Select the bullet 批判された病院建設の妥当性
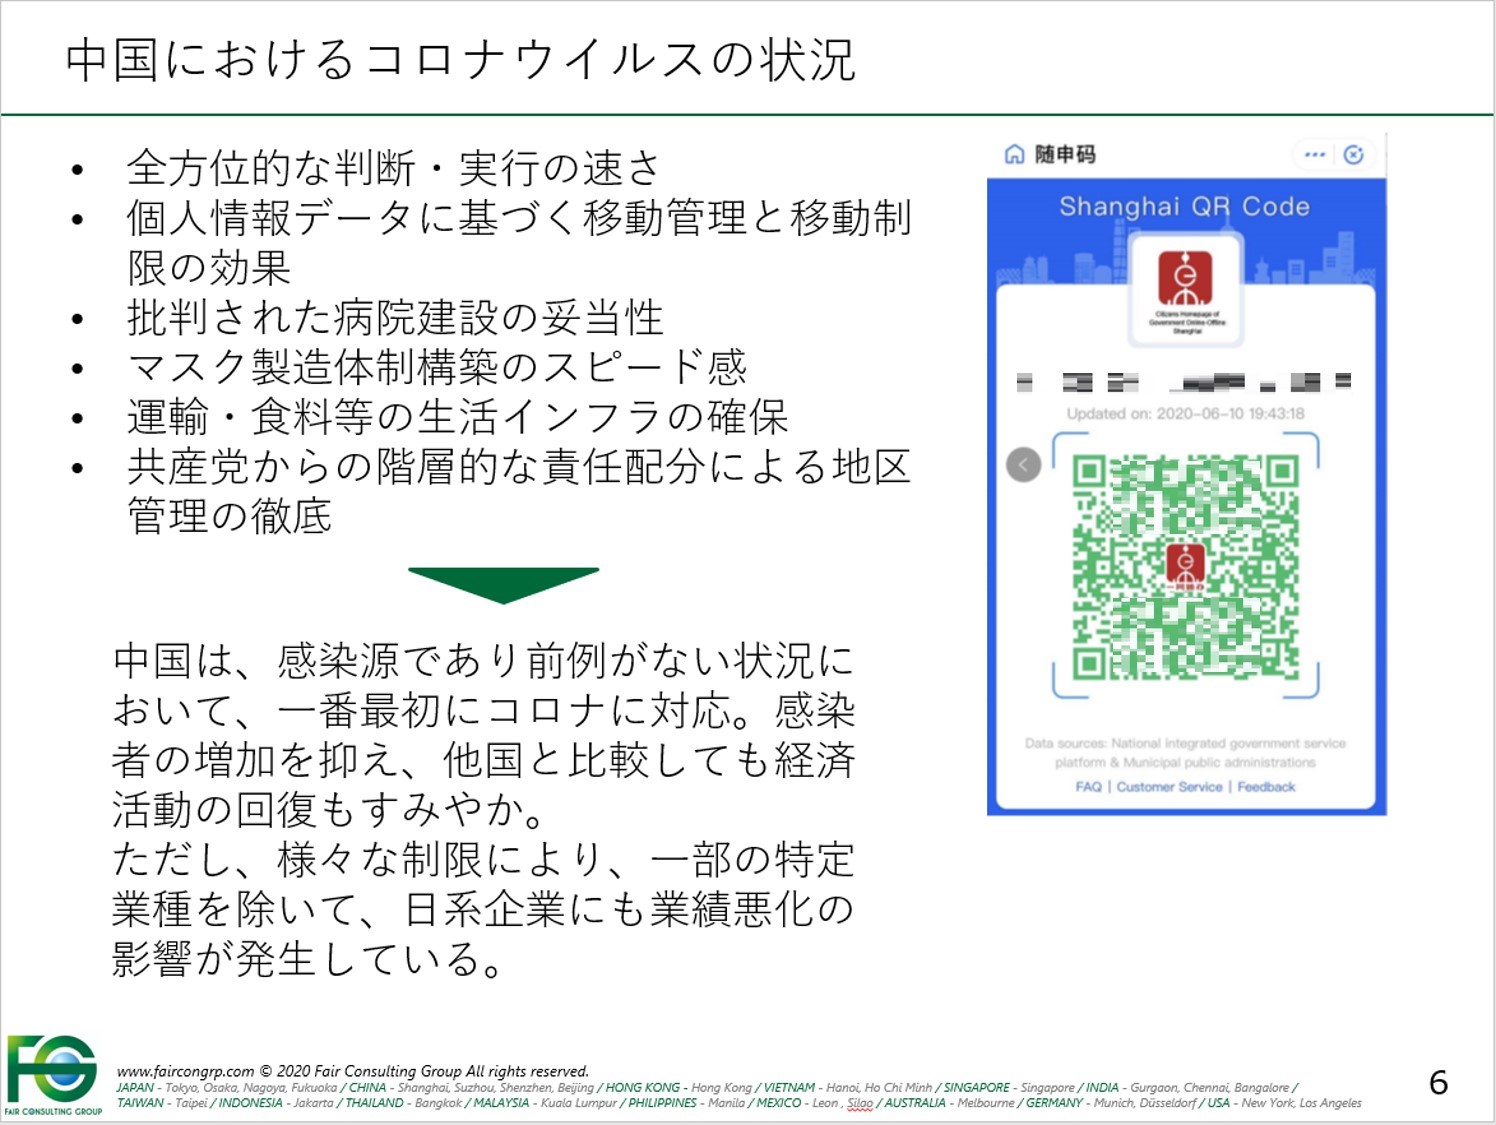The height and width of the screenshot is (1125, 1496). pos(395,317)
